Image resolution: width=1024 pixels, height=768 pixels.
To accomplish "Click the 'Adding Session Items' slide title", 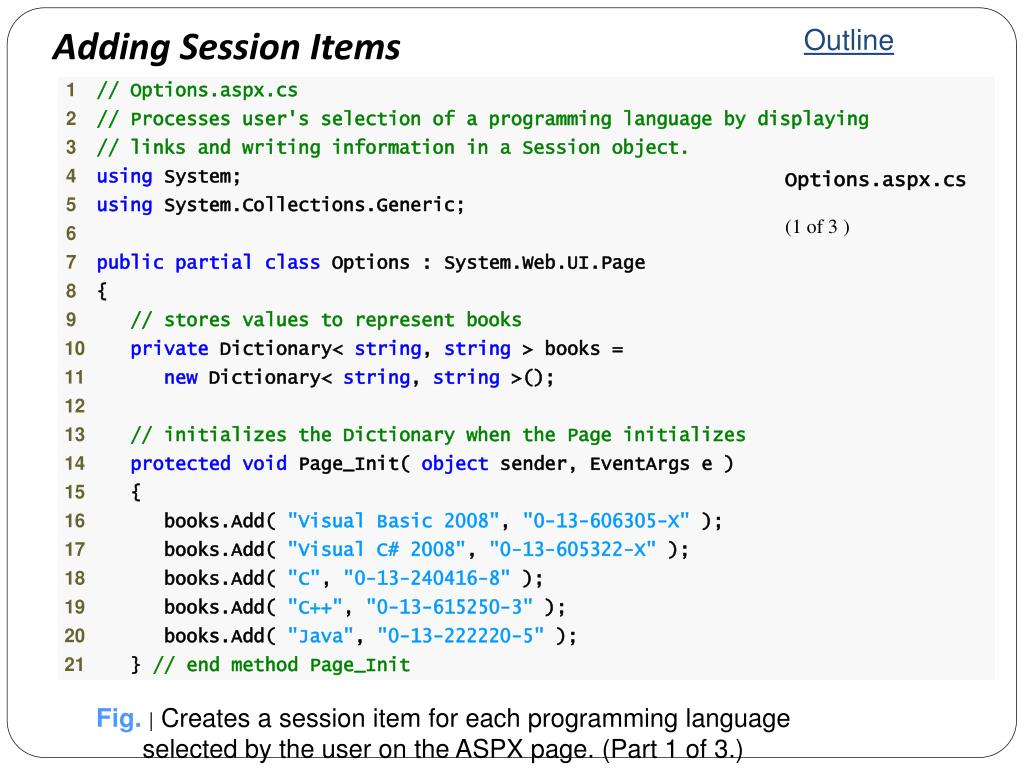I will (x=226, y=47).
